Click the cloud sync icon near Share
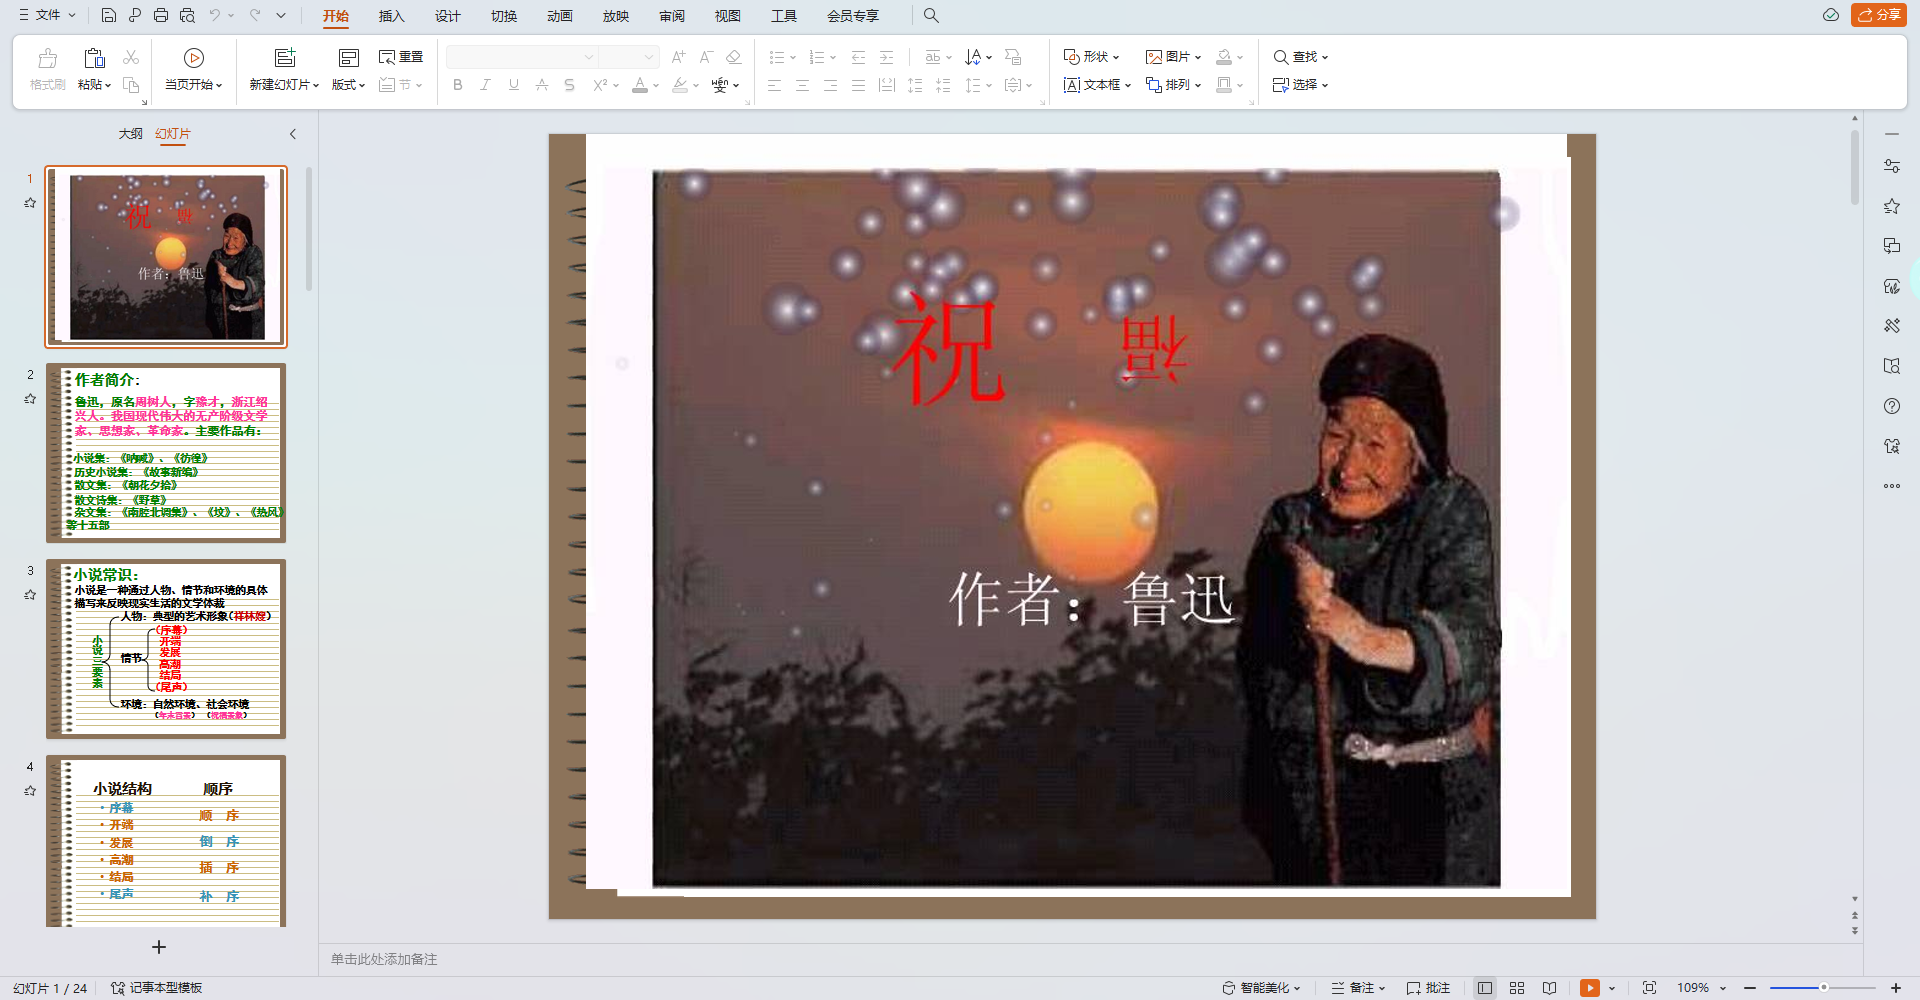This screenshot has height=1000, width=1920. [x=1831, y=15]
